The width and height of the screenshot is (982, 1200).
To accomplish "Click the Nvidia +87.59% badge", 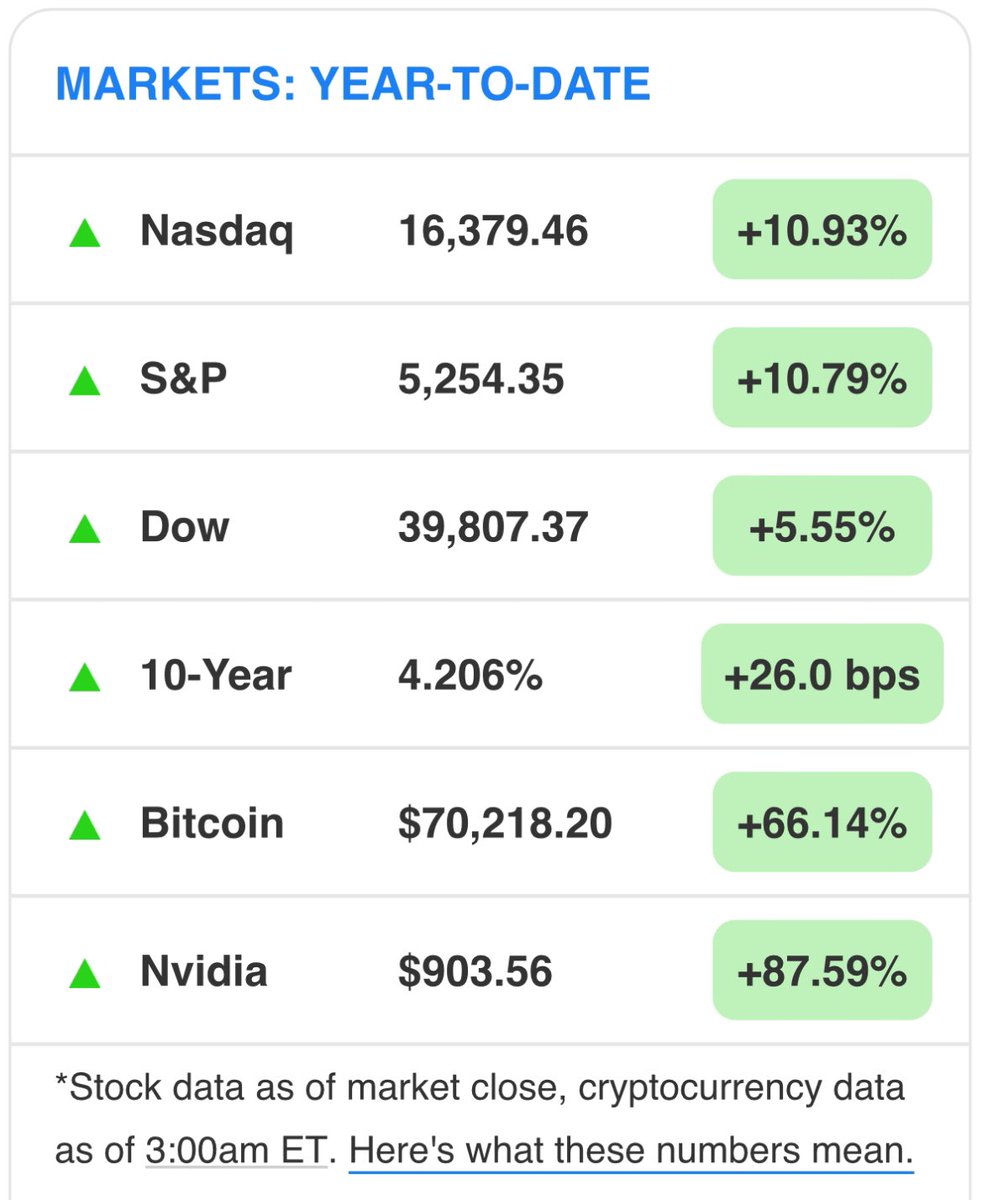I will [822, 969].
